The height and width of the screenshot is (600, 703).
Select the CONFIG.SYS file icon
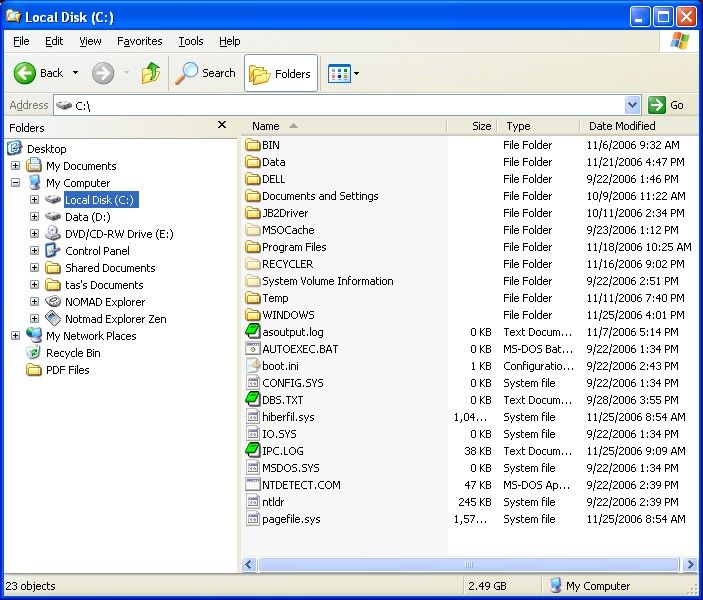[253, 383]
